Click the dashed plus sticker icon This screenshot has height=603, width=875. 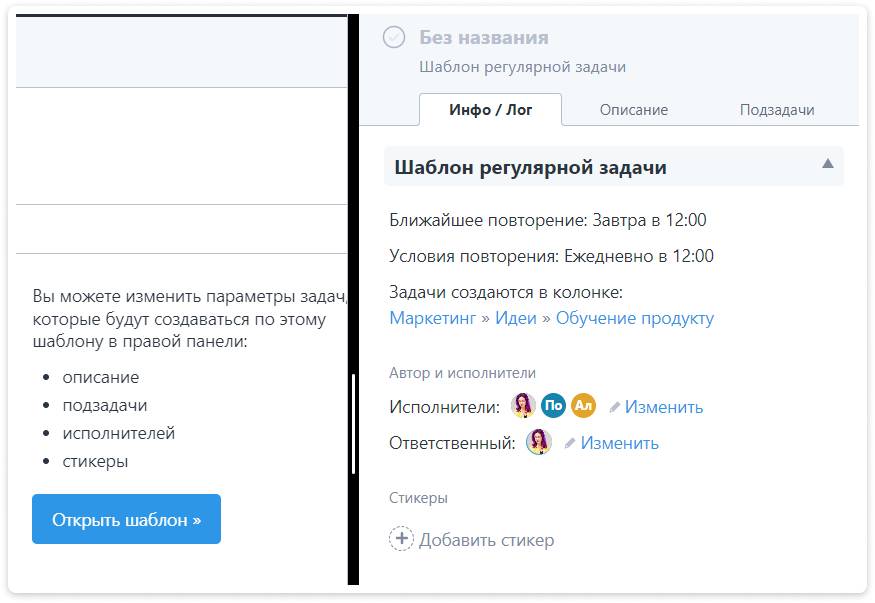point(401,540)
